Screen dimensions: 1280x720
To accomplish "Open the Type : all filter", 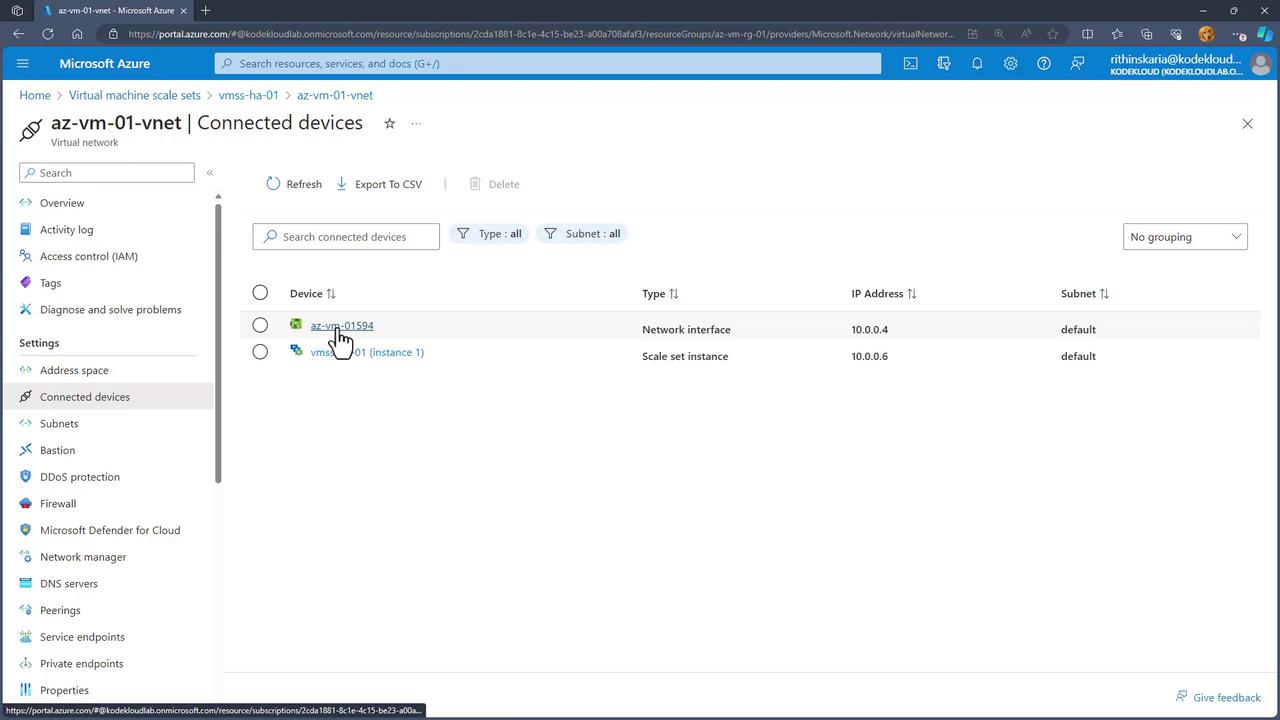I will [489, 234].
